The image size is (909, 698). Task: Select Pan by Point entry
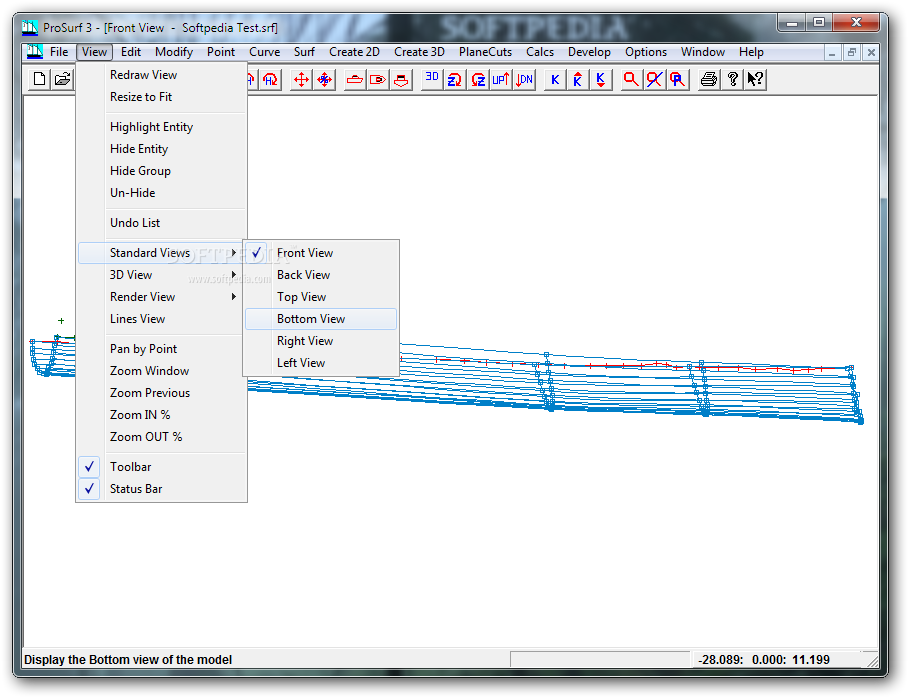(x=162, y=349)
